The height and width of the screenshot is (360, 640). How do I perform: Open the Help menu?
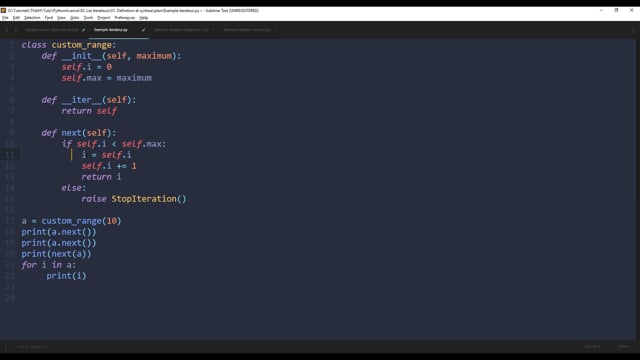coord(144,18)
